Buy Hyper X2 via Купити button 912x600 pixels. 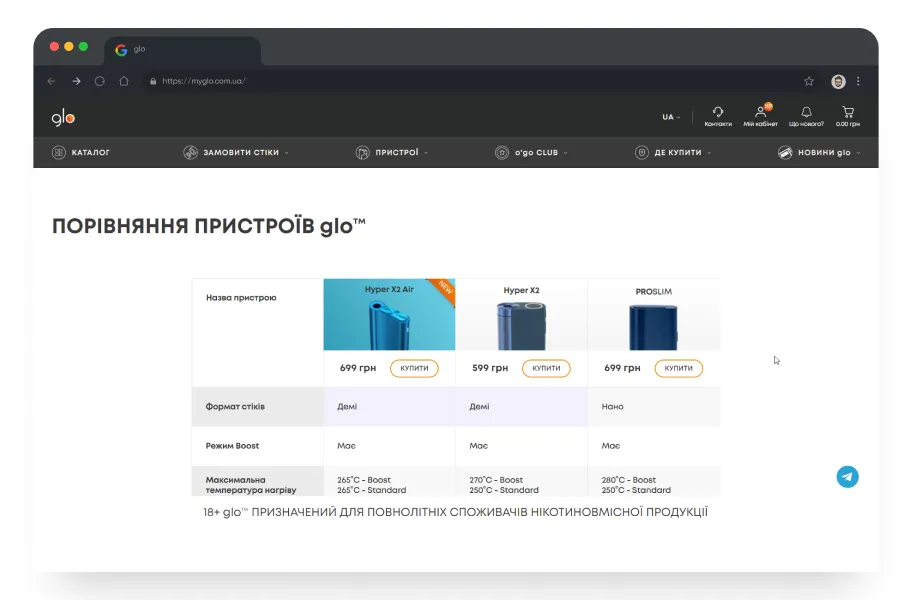pyautogui.click(x=546, y=368)
